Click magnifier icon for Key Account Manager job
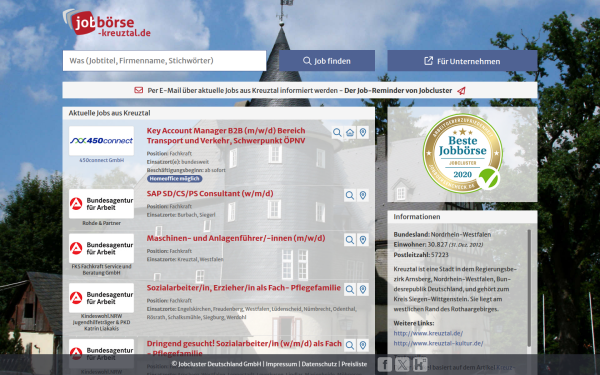 (337, 133)
